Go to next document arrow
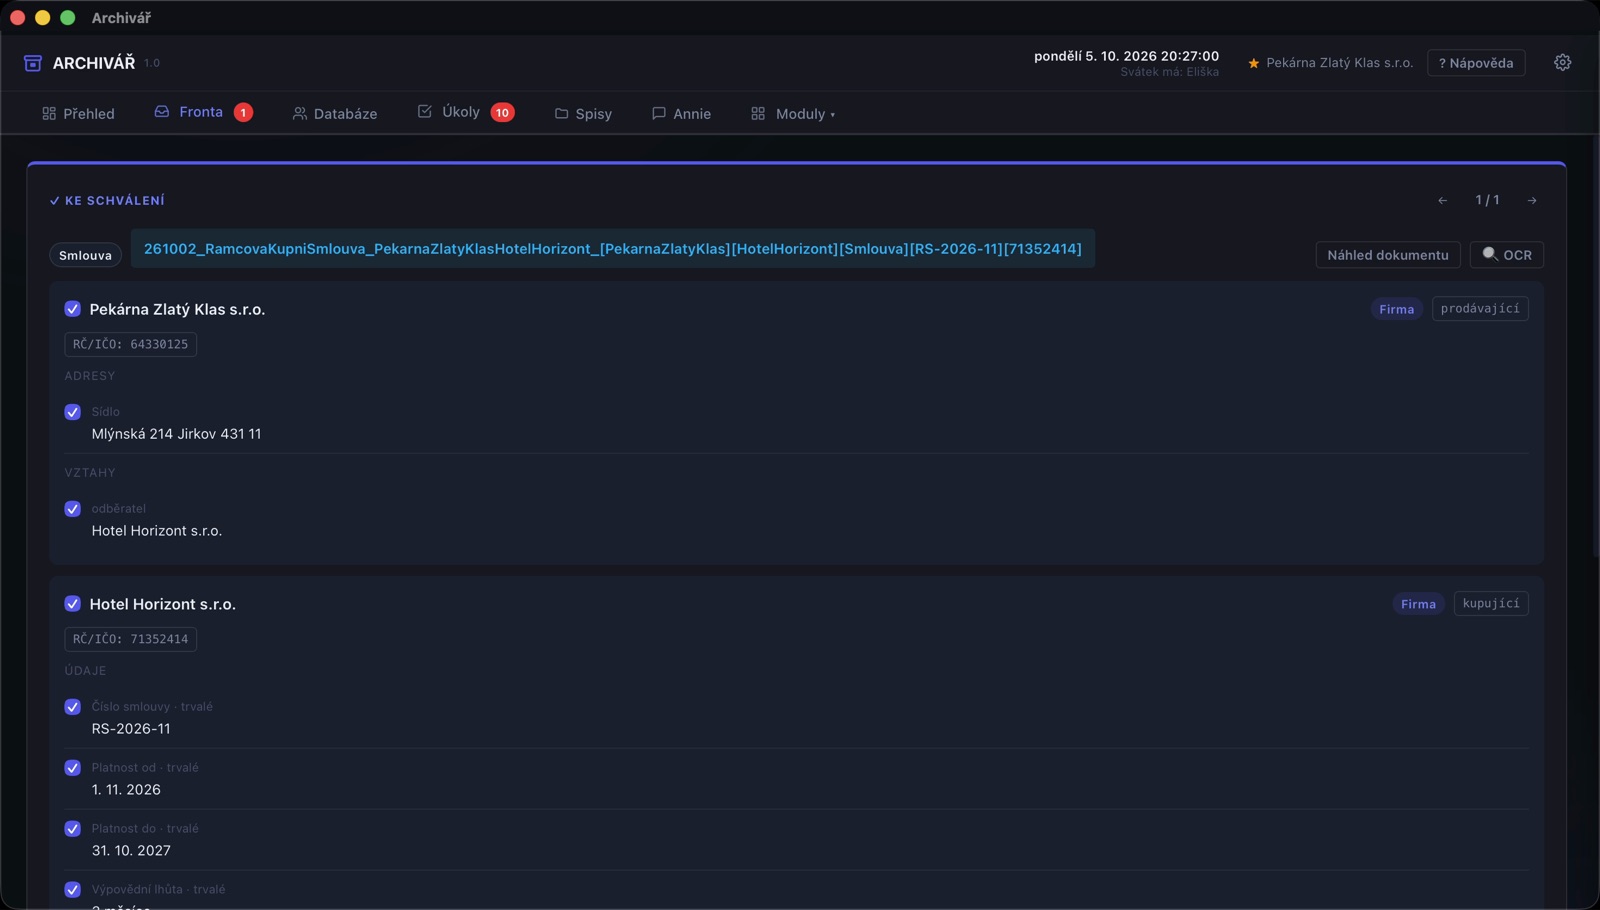This screenshot has height=910, width=1600. coord(1532,200)
